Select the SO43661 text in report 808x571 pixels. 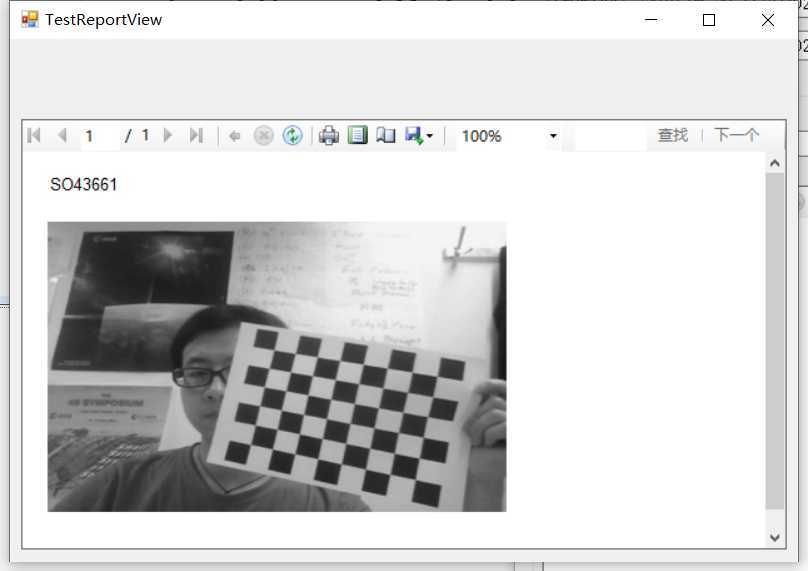tap(84, 184)
